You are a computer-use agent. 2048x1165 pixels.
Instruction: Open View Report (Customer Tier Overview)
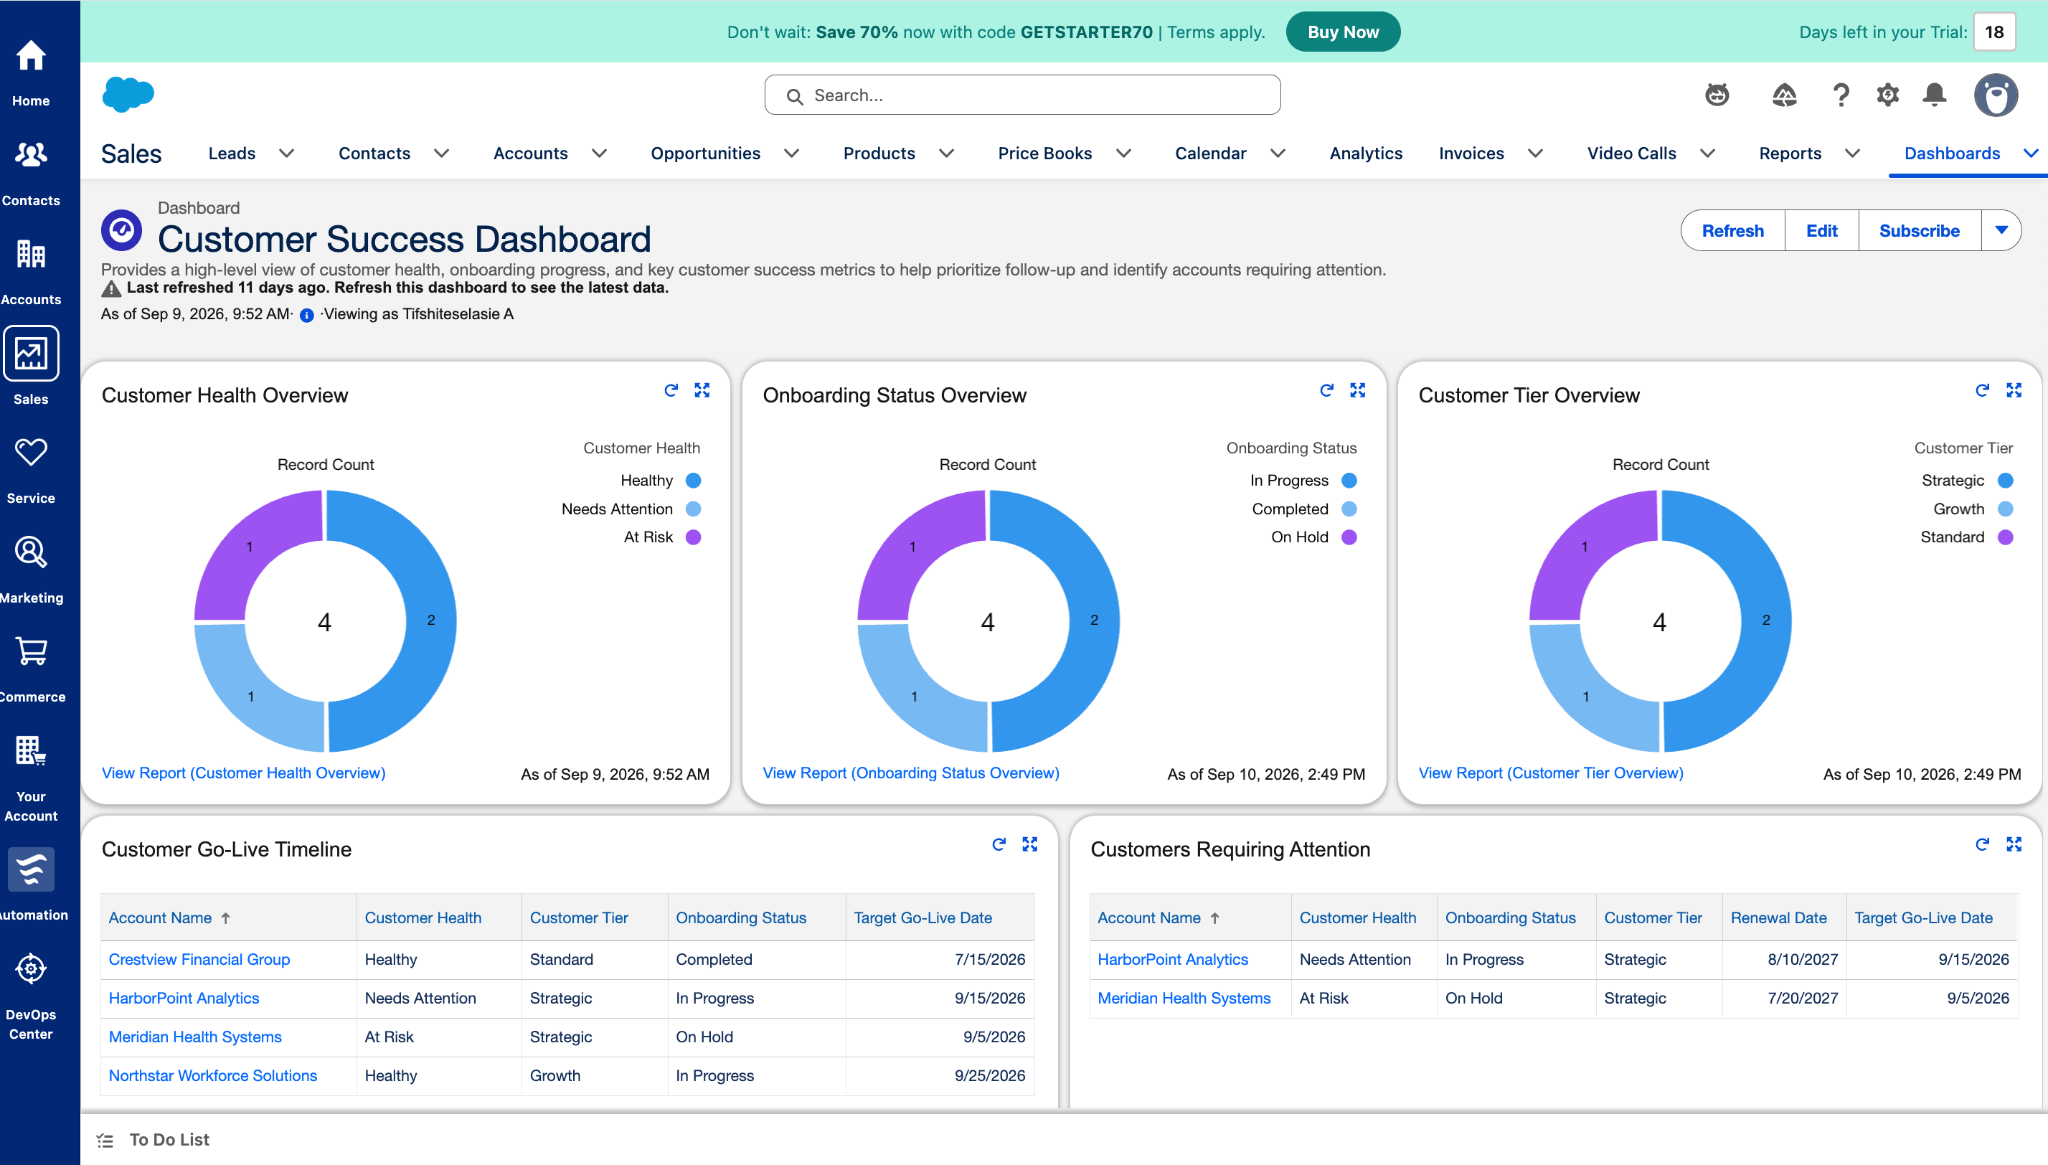1550,773
